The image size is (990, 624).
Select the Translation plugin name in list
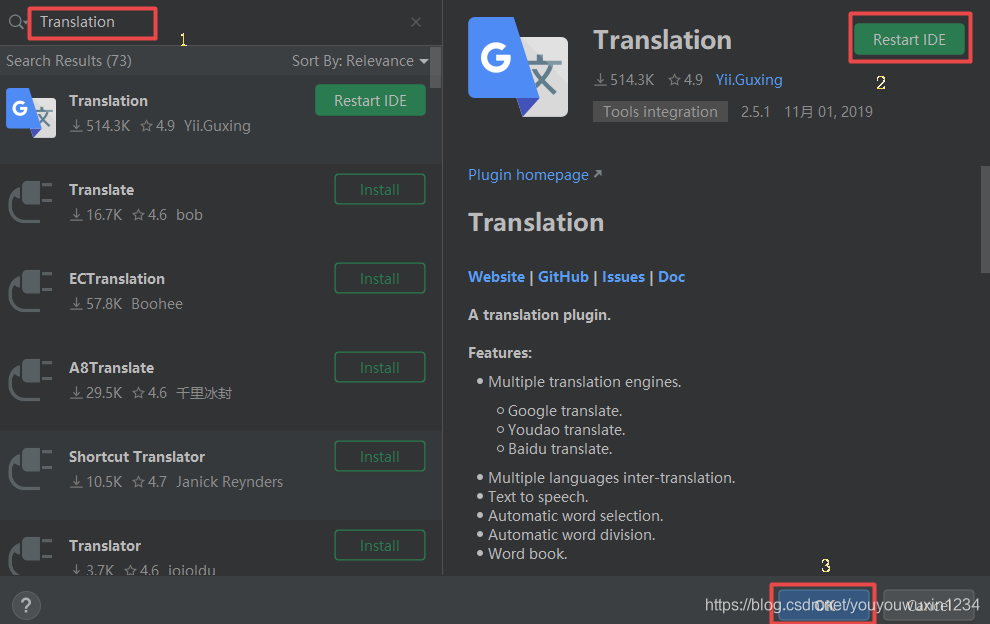(109, 101)
